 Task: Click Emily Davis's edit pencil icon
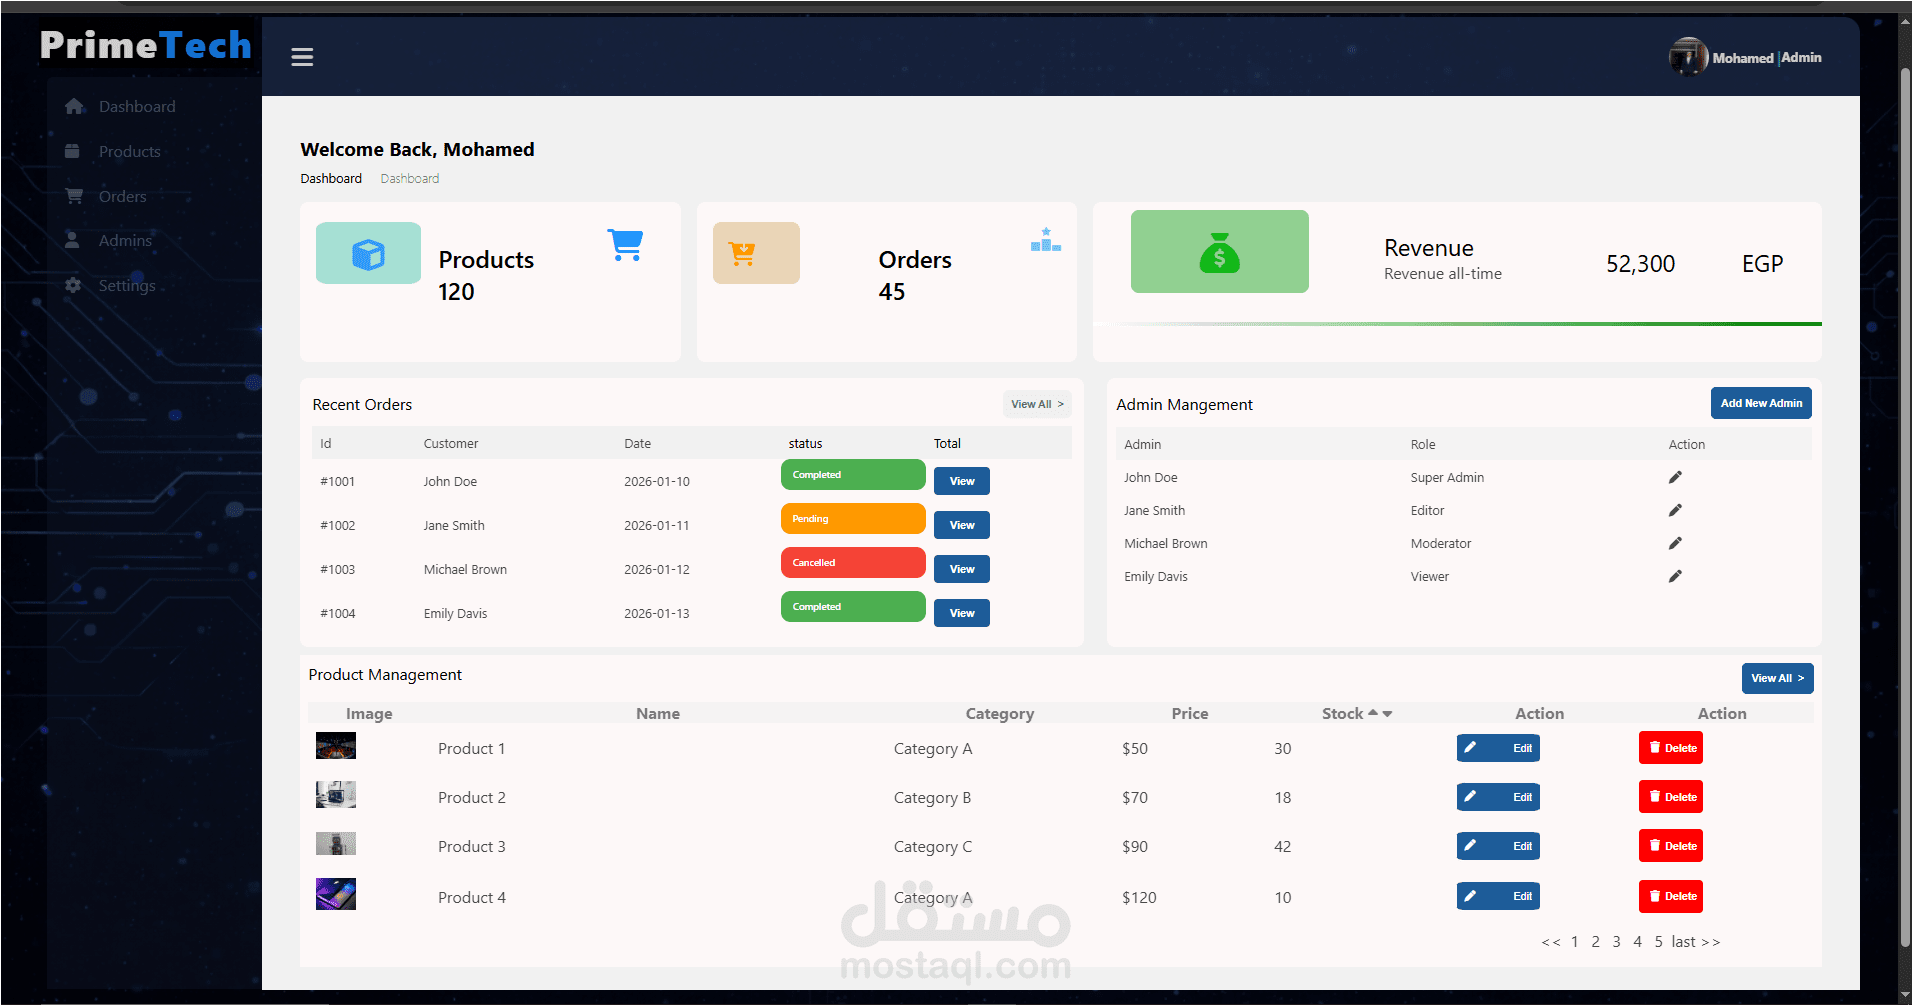(1675, 576)
